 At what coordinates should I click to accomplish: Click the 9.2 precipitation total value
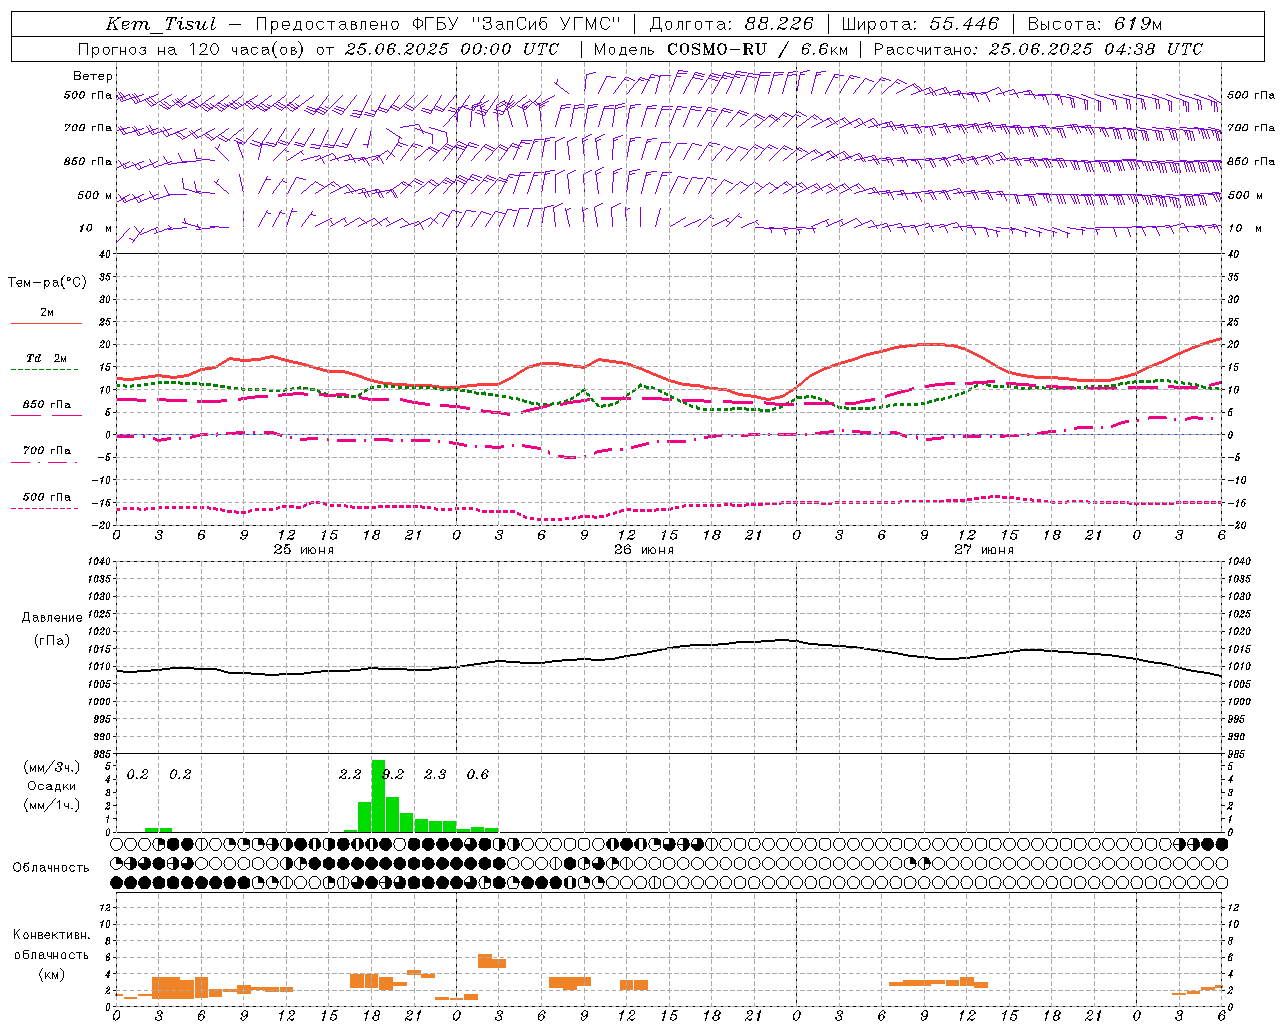point(392,774)
